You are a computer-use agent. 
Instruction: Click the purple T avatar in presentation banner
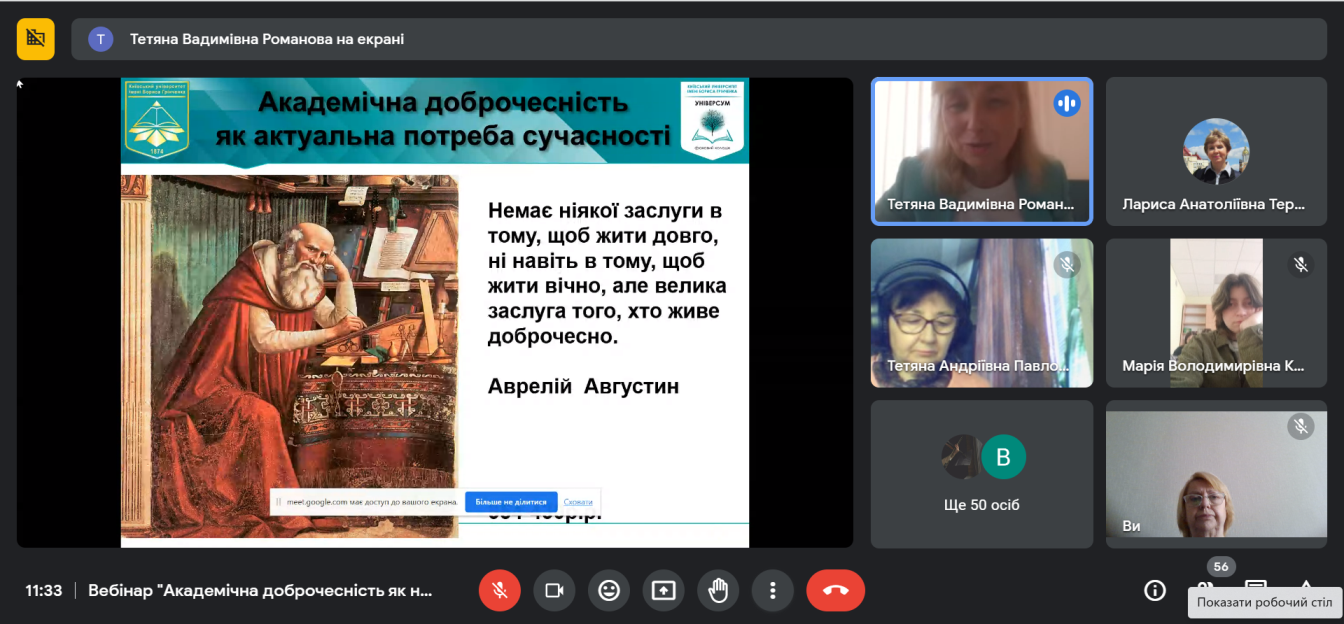click(100, 39)
